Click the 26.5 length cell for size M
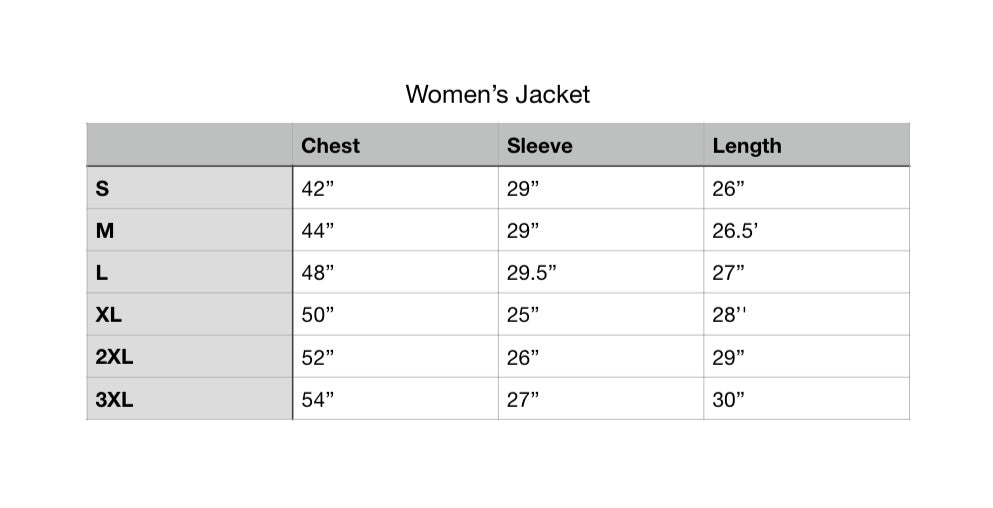This screenshot has height=508, width=993. [x=735, y=230]
